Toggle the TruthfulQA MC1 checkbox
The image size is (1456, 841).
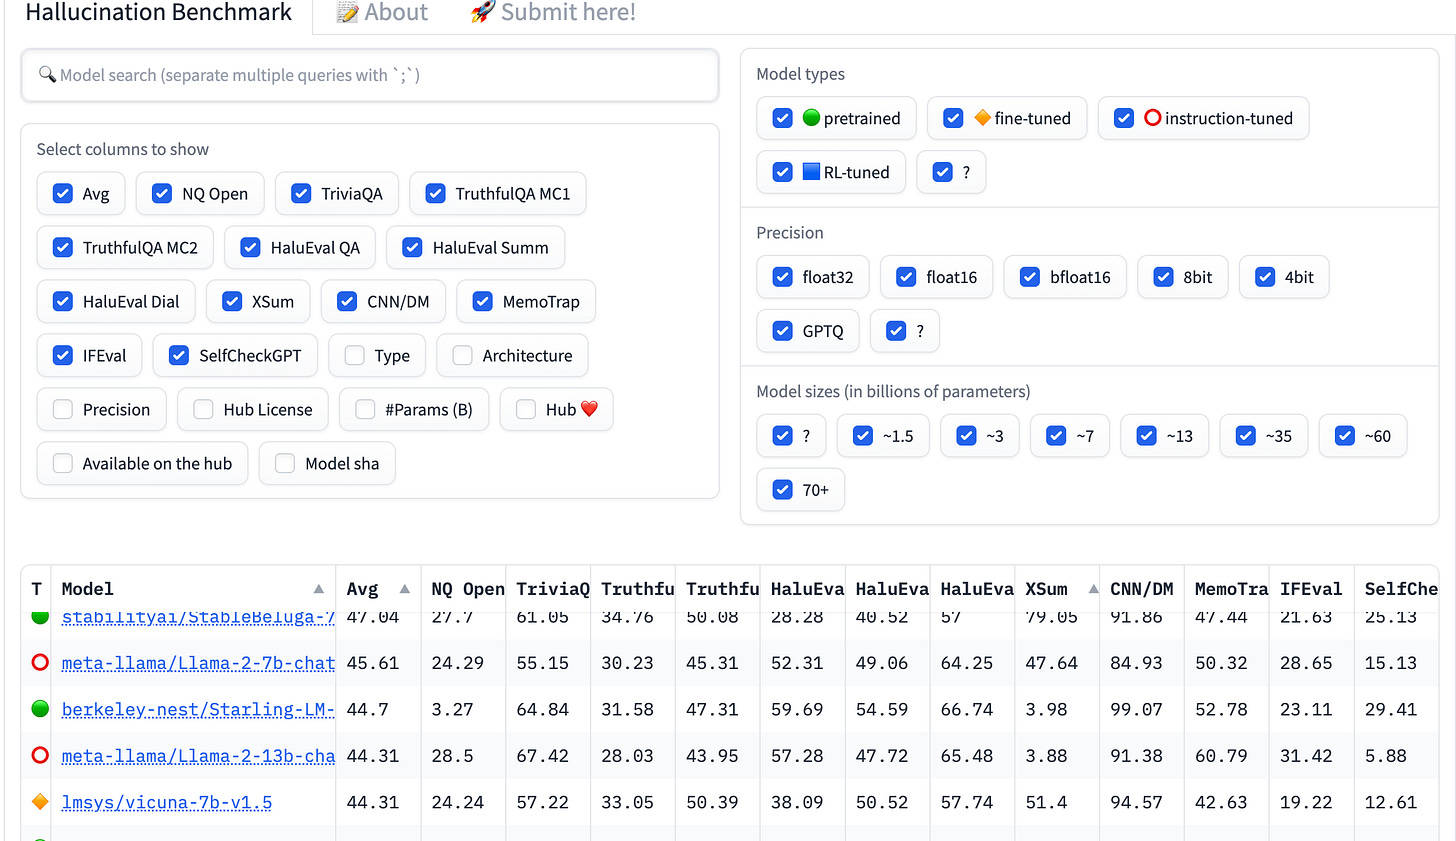click(x=435, y=194)
